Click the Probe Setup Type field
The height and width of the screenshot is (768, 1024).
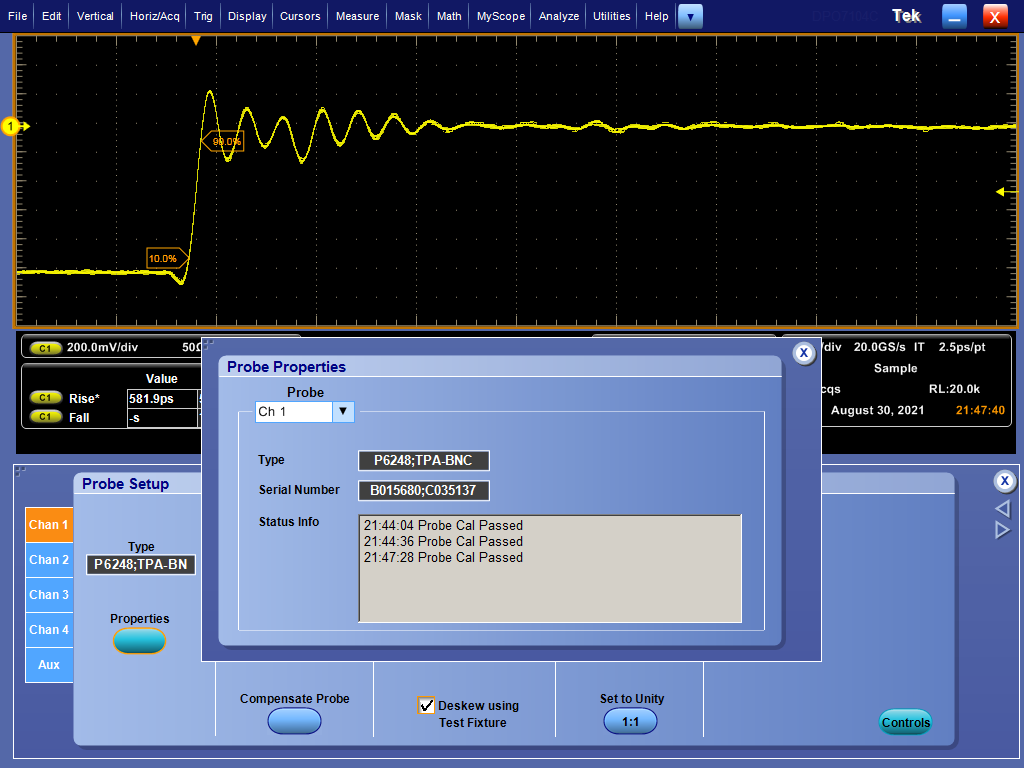141,564
